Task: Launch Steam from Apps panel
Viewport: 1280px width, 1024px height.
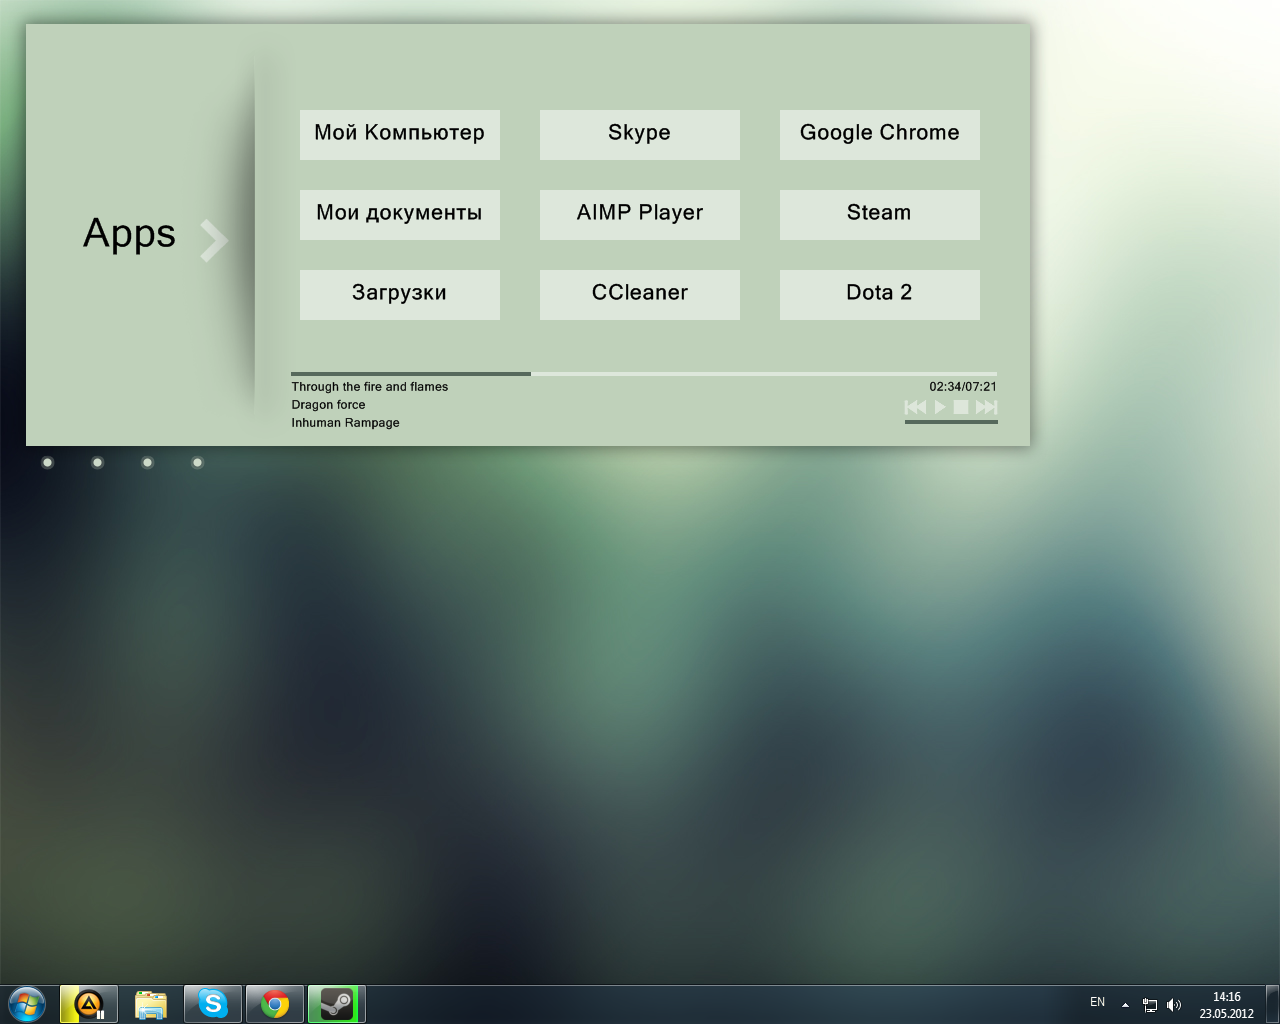Action: pyautogui.click(x=880, y=215)
